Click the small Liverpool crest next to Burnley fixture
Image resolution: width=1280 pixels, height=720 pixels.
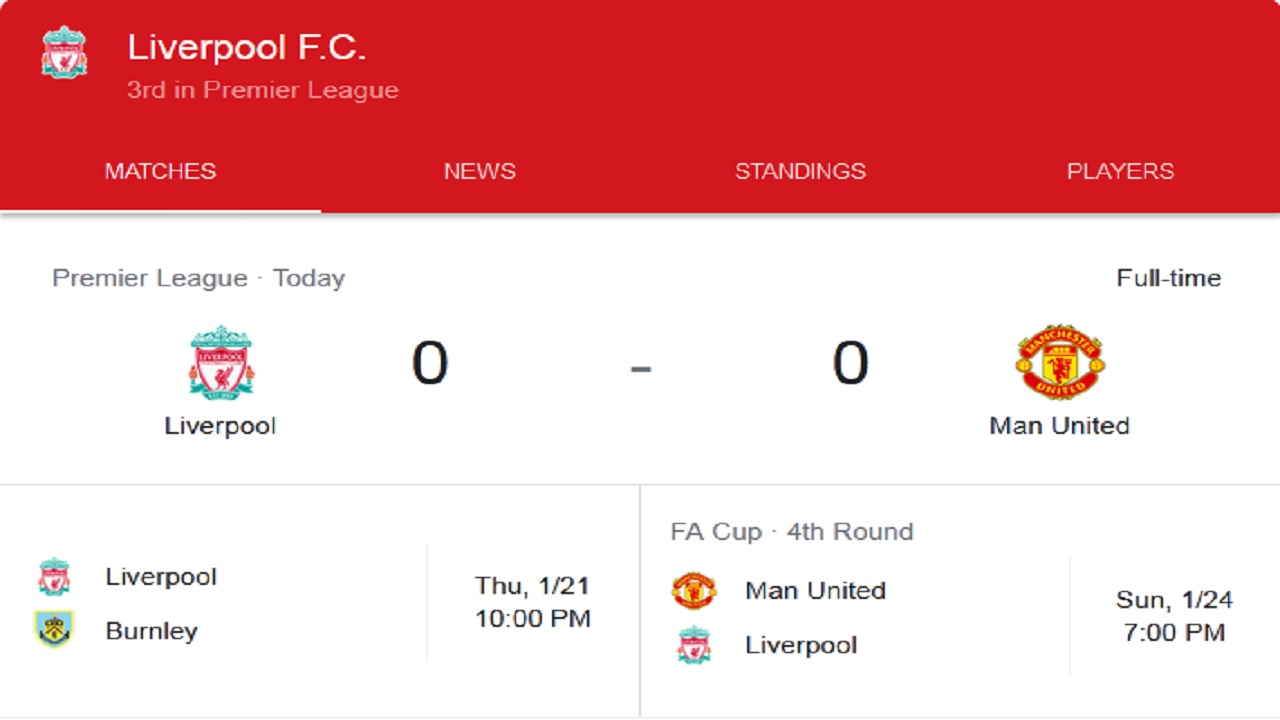point(54,577)
